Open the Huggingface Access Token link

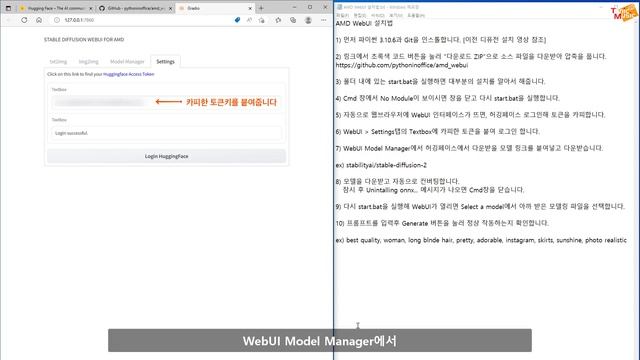click(129, 74)
